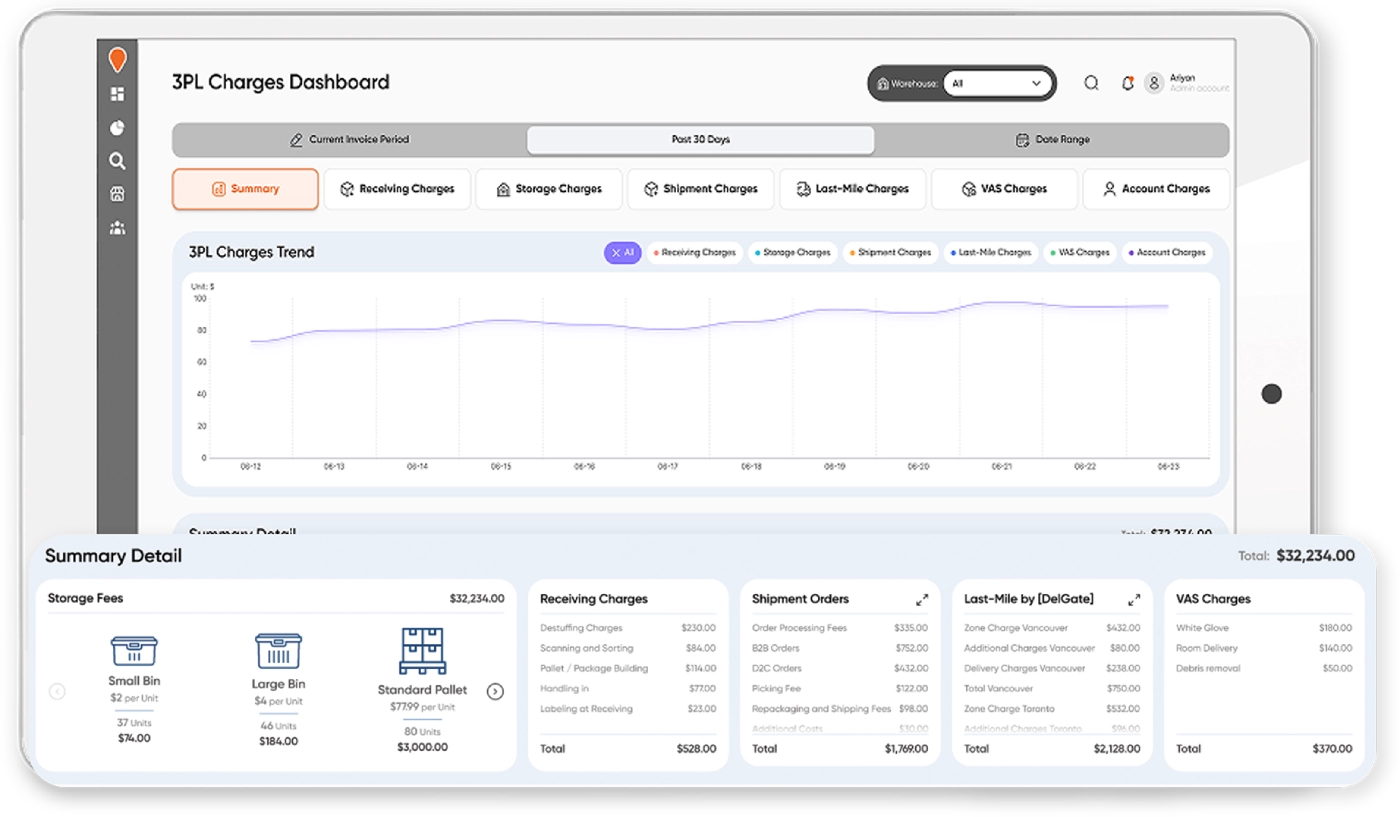This screenshot has width=1400, height=817.
Task: Open the Account Charges tab
Action: [x=1156, y=189]
